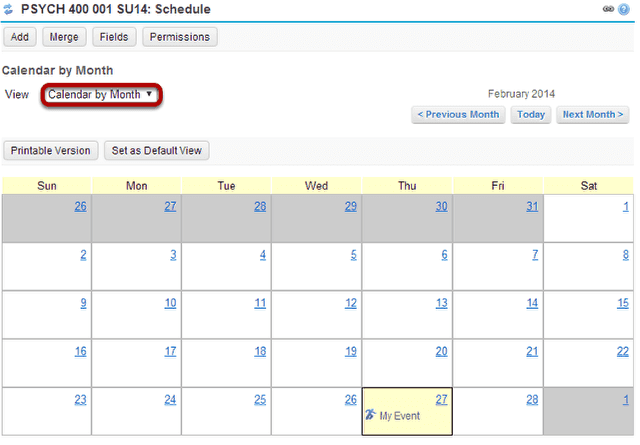The width and height of the screenshot is (640, 445).
Task: Click the Merge button
Action: coord(64,37)
